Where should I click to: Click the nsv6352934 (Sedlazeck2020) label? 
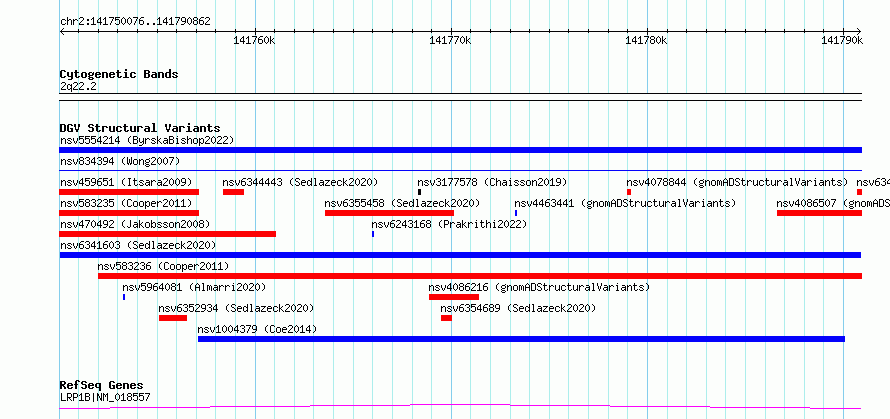pyautogui.click(x=236, y=308)
